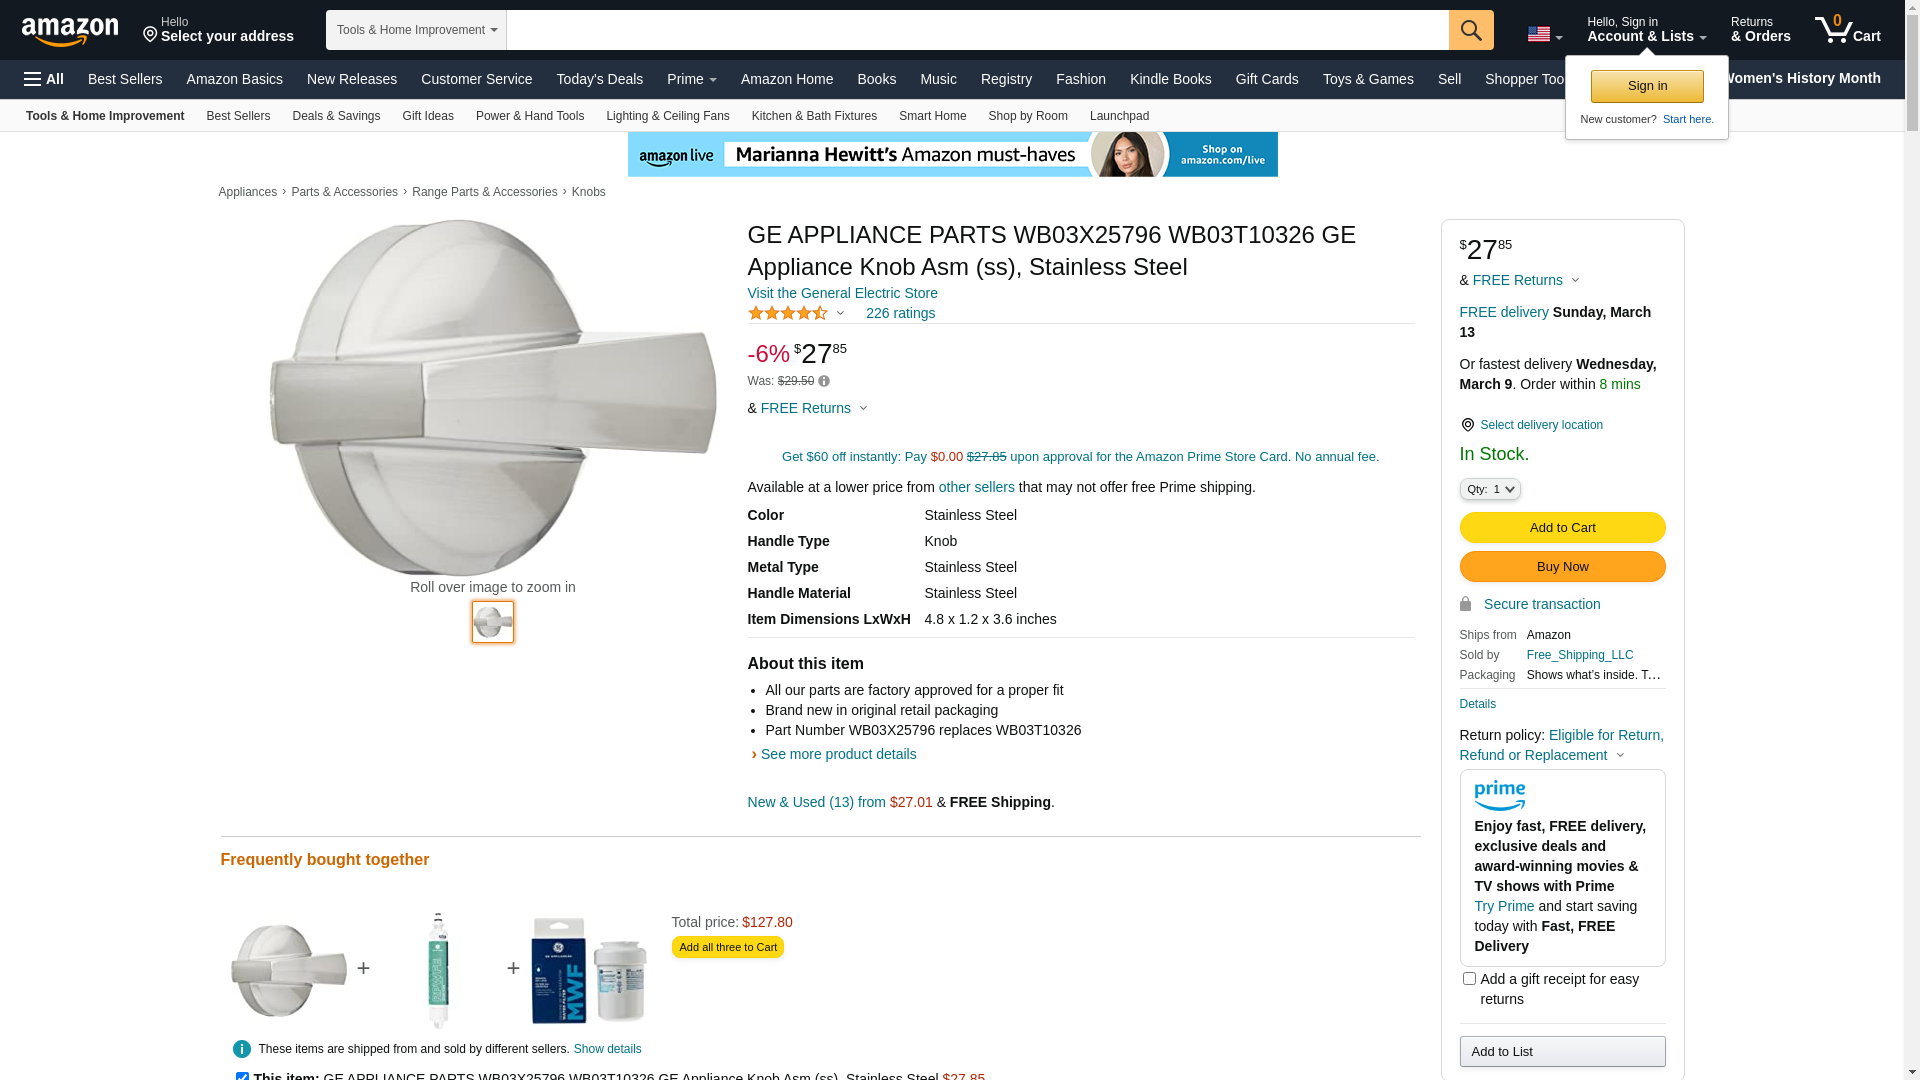Viewport: 1920px width, 1080px height.
Task: Open Today's Deals in the nav bar
Action: 599,79
